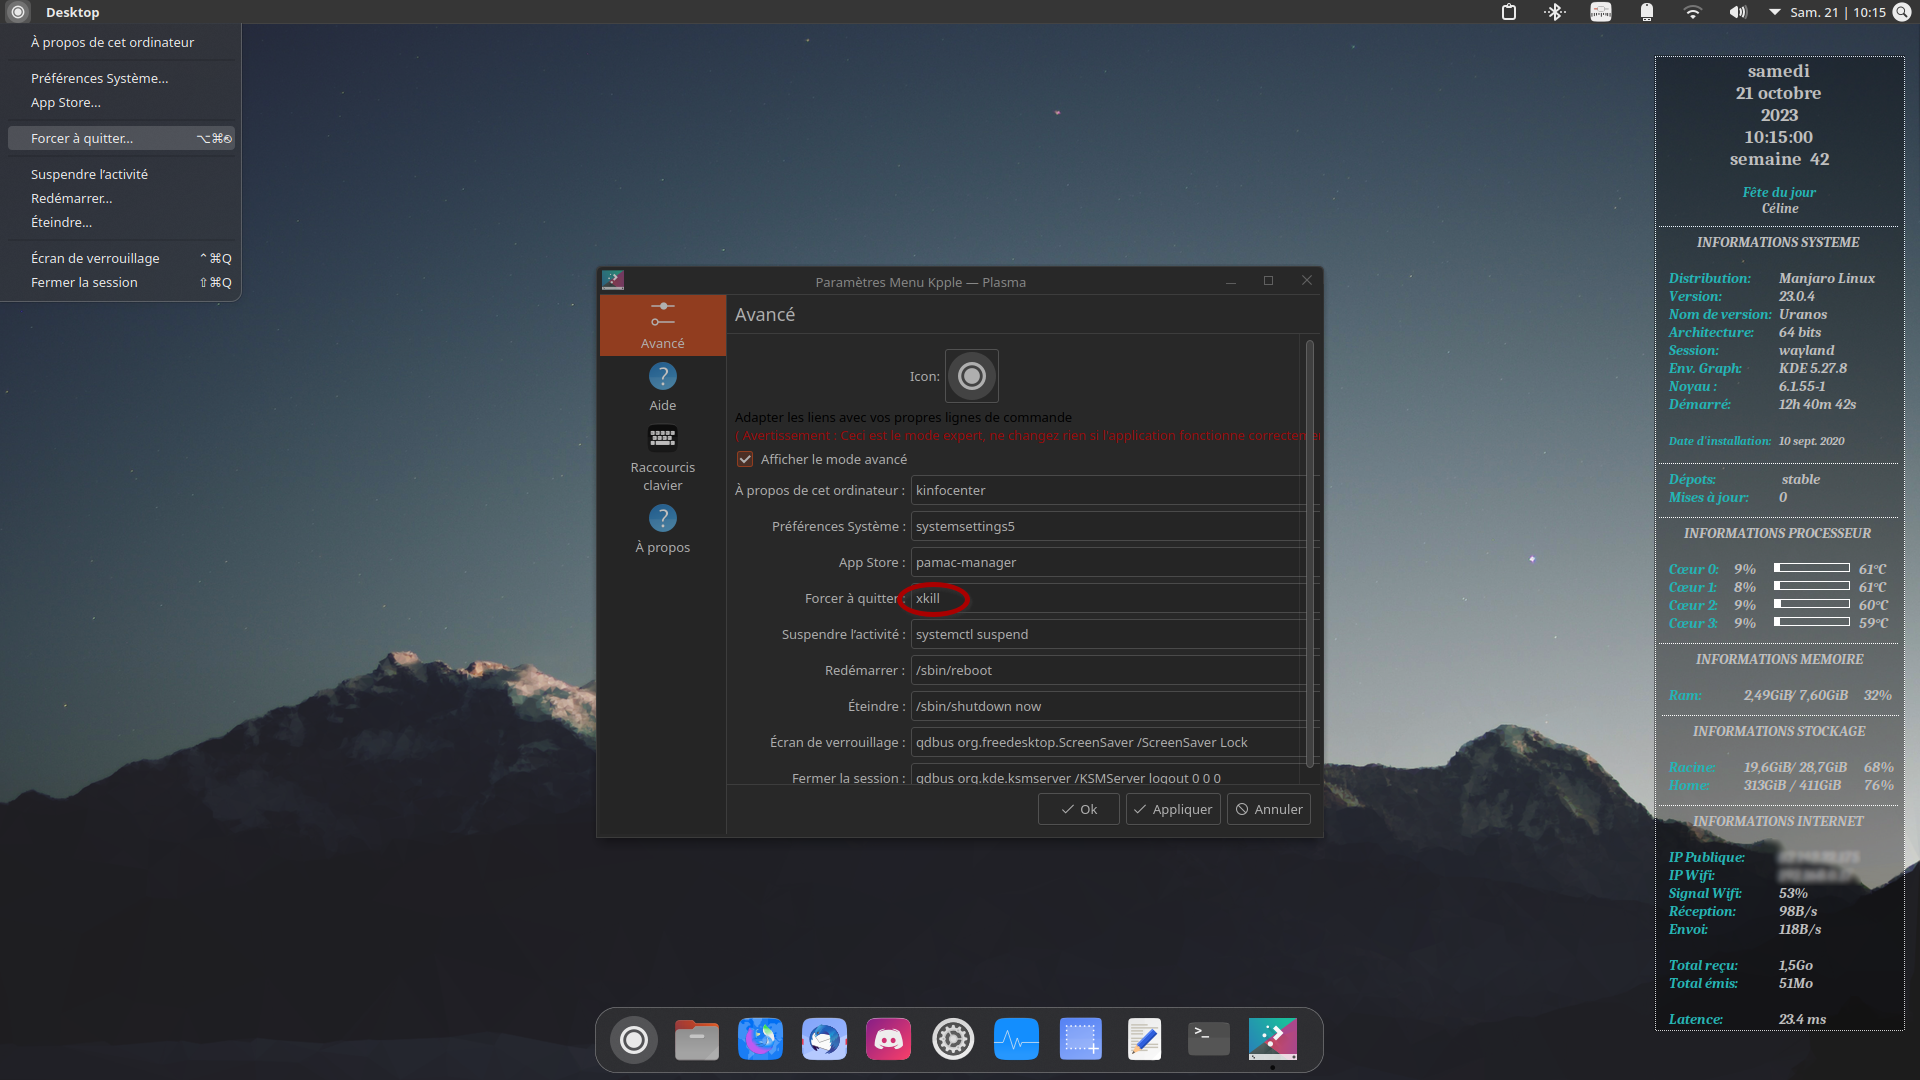Open the Bluetooth tray icon
Viewport: 1920px width, 1080px height.
pyautogui.click(x=1555, y=12)
